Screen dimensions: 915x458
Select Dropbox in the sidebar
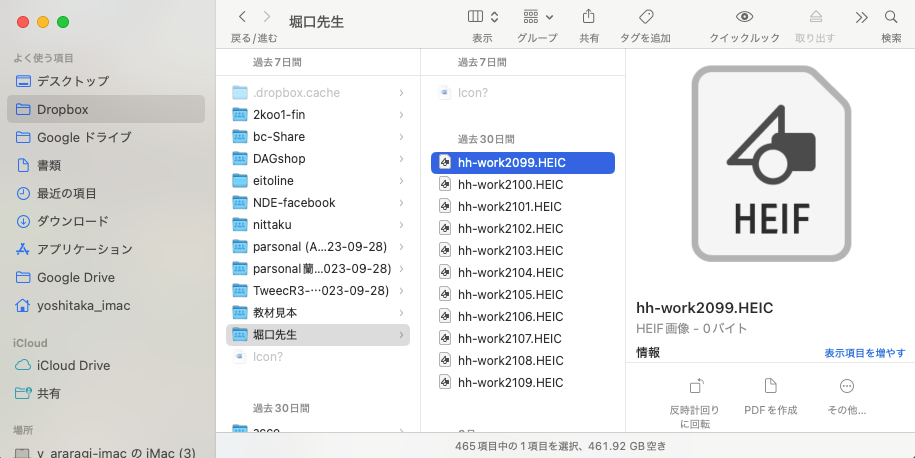[106, 109]
